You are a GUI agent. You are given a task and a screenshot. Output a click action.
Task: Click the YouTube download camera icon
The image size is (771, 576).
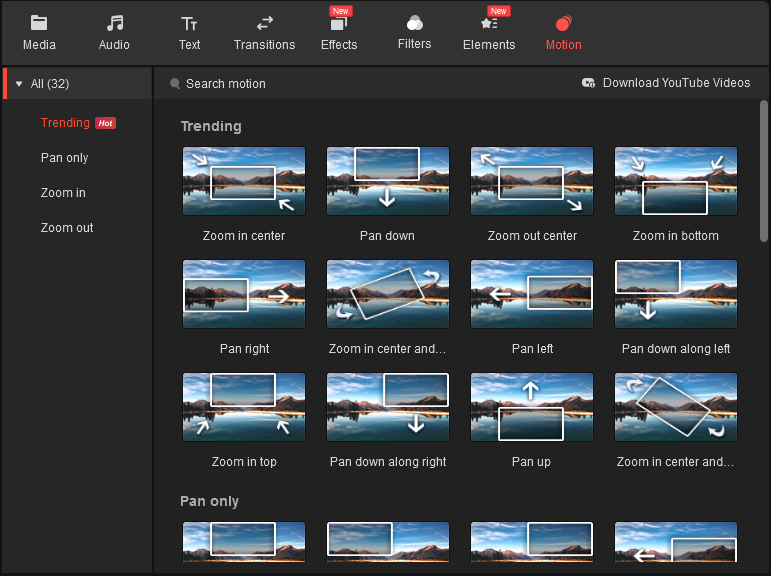pyautogui.click(x=588, y=83)
